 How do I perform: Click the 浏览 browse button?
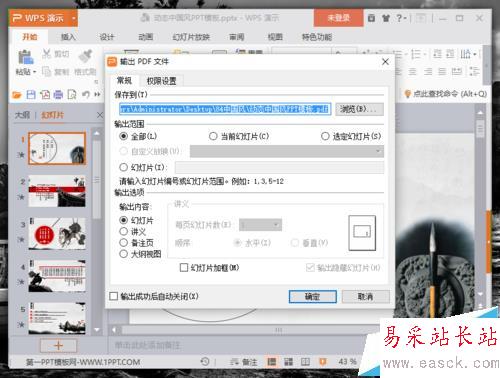359,109
